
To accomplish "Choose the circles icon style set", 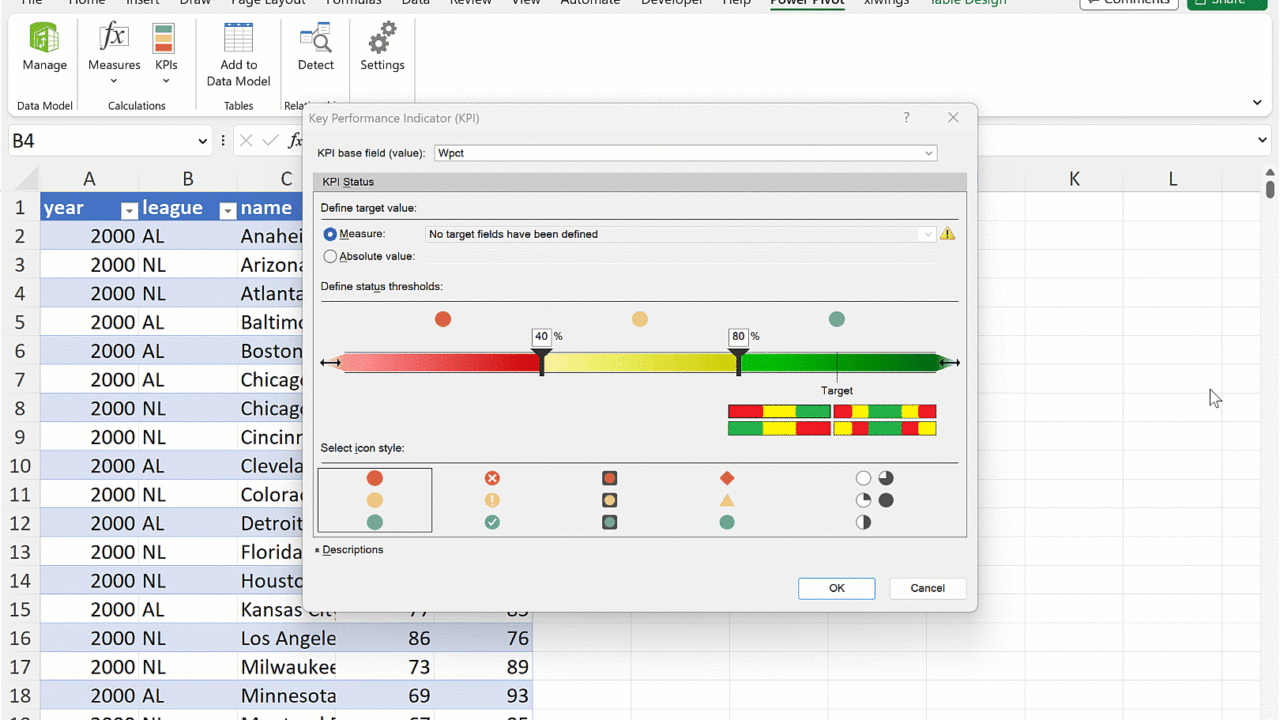I will tap(375, 500).
